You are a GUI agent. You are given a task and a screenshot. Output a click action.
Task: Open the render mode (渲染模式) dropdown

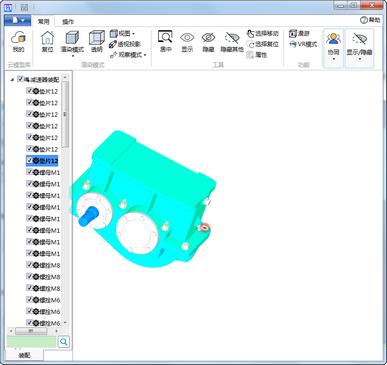point(72,43)
